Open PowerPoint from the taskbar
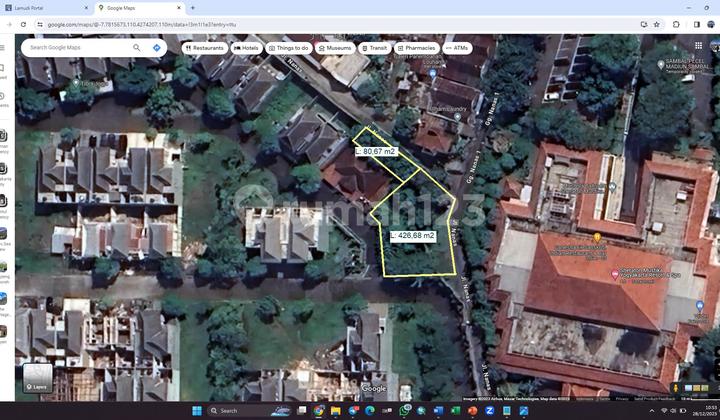This screenshot has height=420, width=720. (x=472, y=410)
